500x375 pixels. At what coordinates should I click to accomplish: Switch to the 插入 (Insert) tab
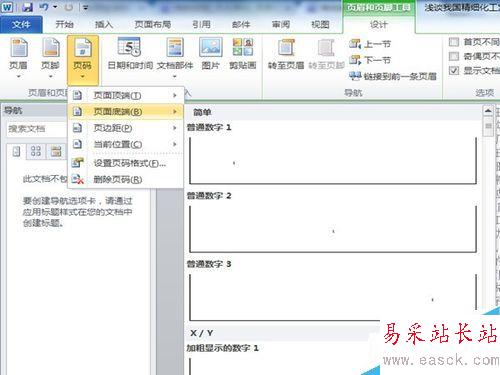click(x=104, y=24)
